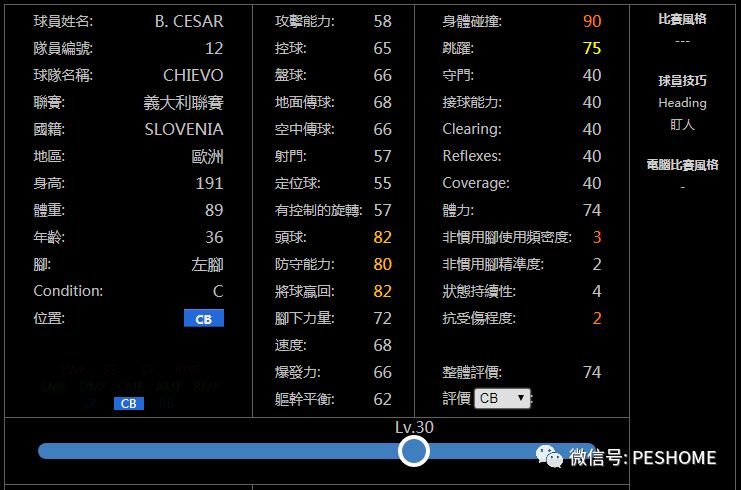Click the 定位球 value 55
Image resolution: width=741 pixels, height=490 pixels.
tap(382, 183)
